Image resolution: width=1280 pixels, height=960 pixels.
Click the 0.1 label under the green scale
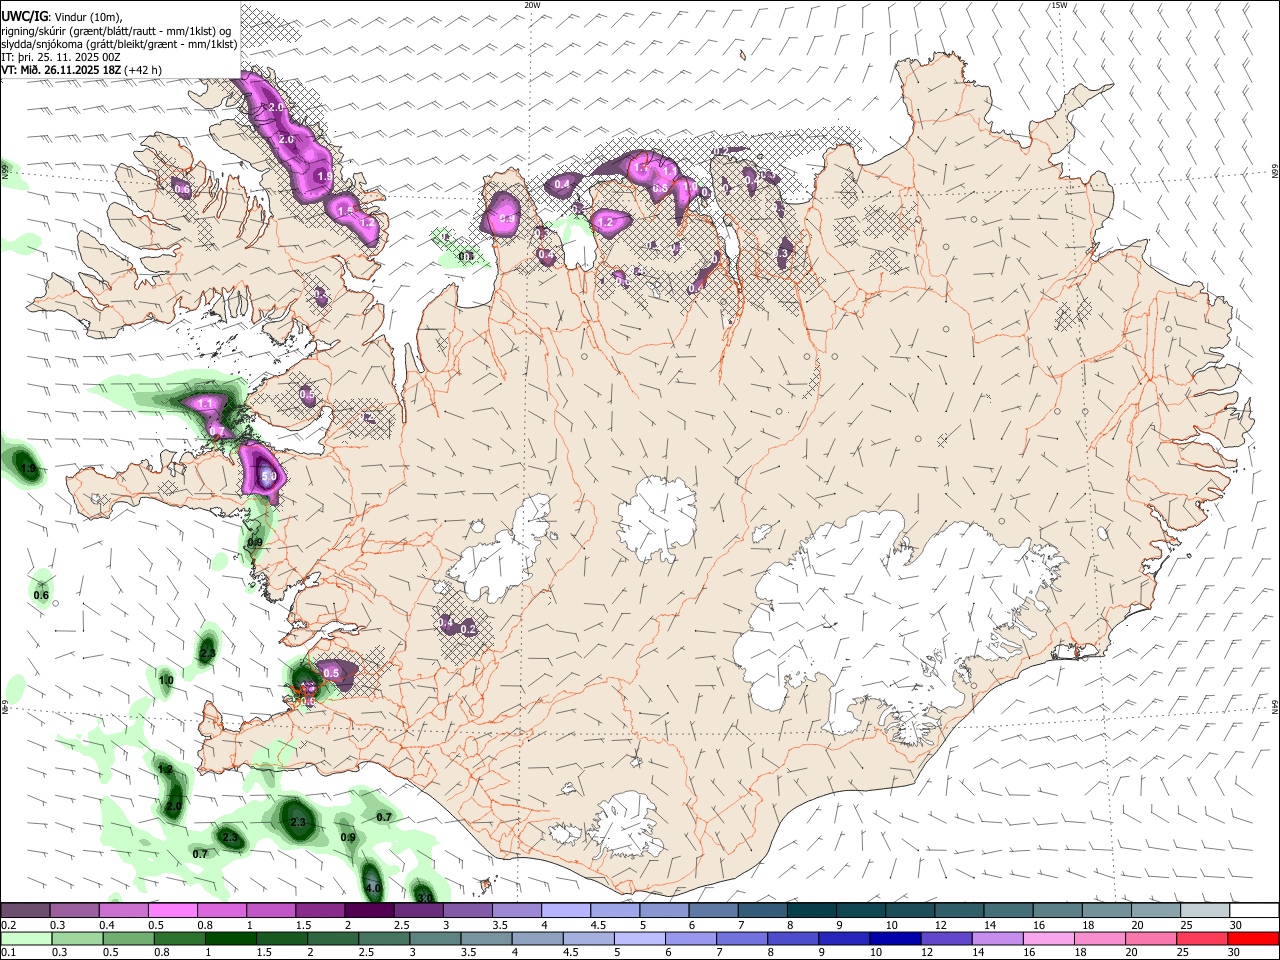tap(7, 953)
